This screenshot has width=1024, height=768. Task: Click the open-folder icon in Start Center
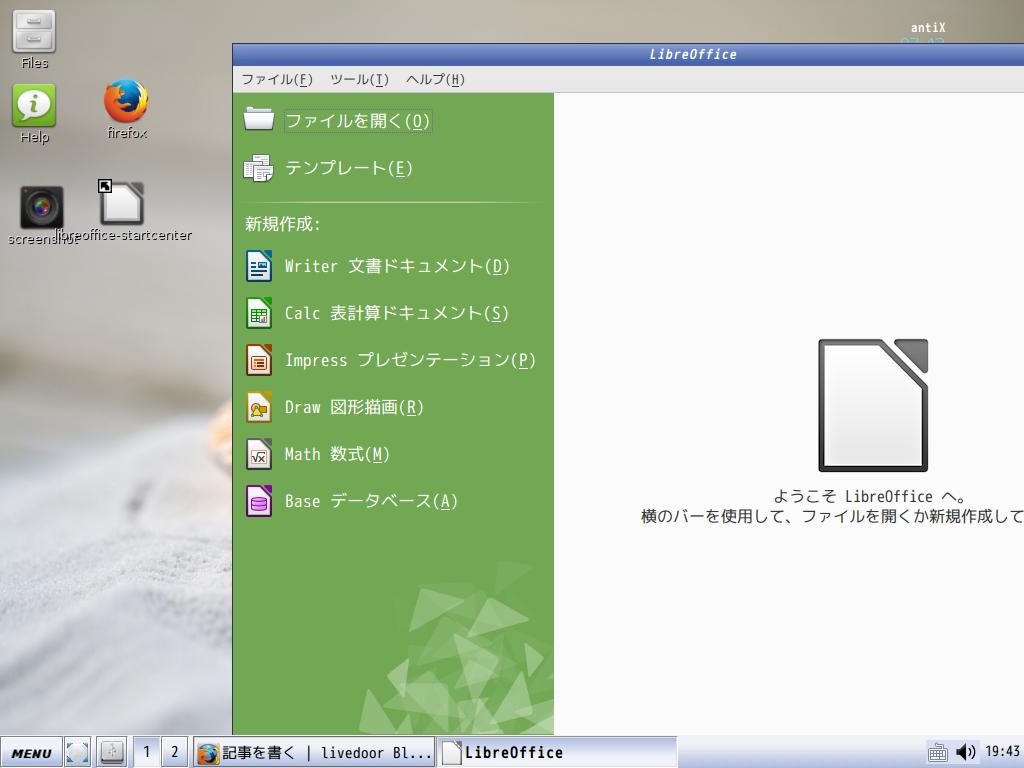click(x=259, y=120)
